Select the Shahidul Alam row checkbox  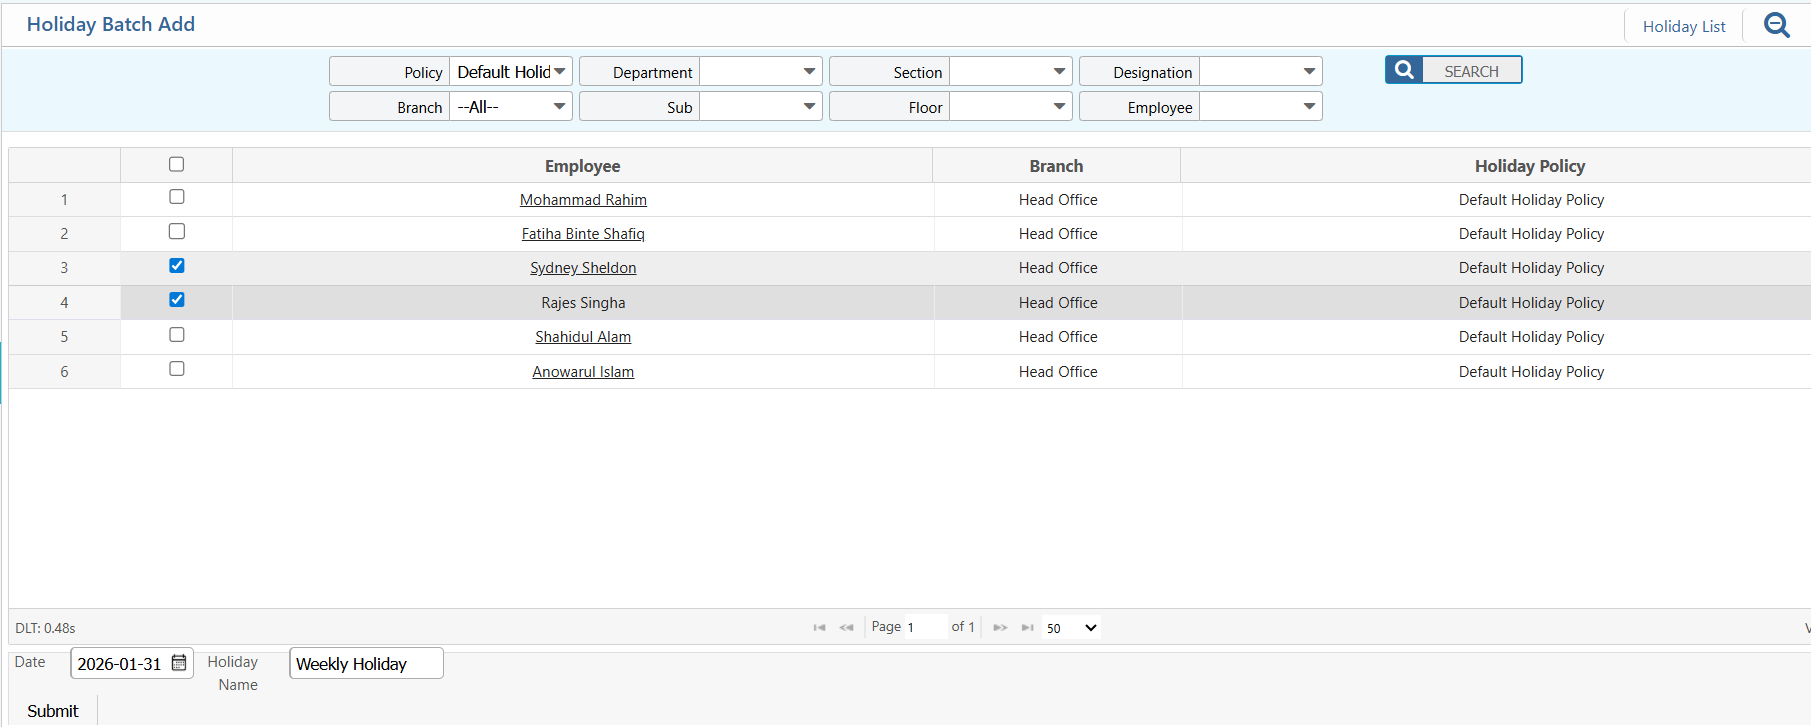[177, 335]
